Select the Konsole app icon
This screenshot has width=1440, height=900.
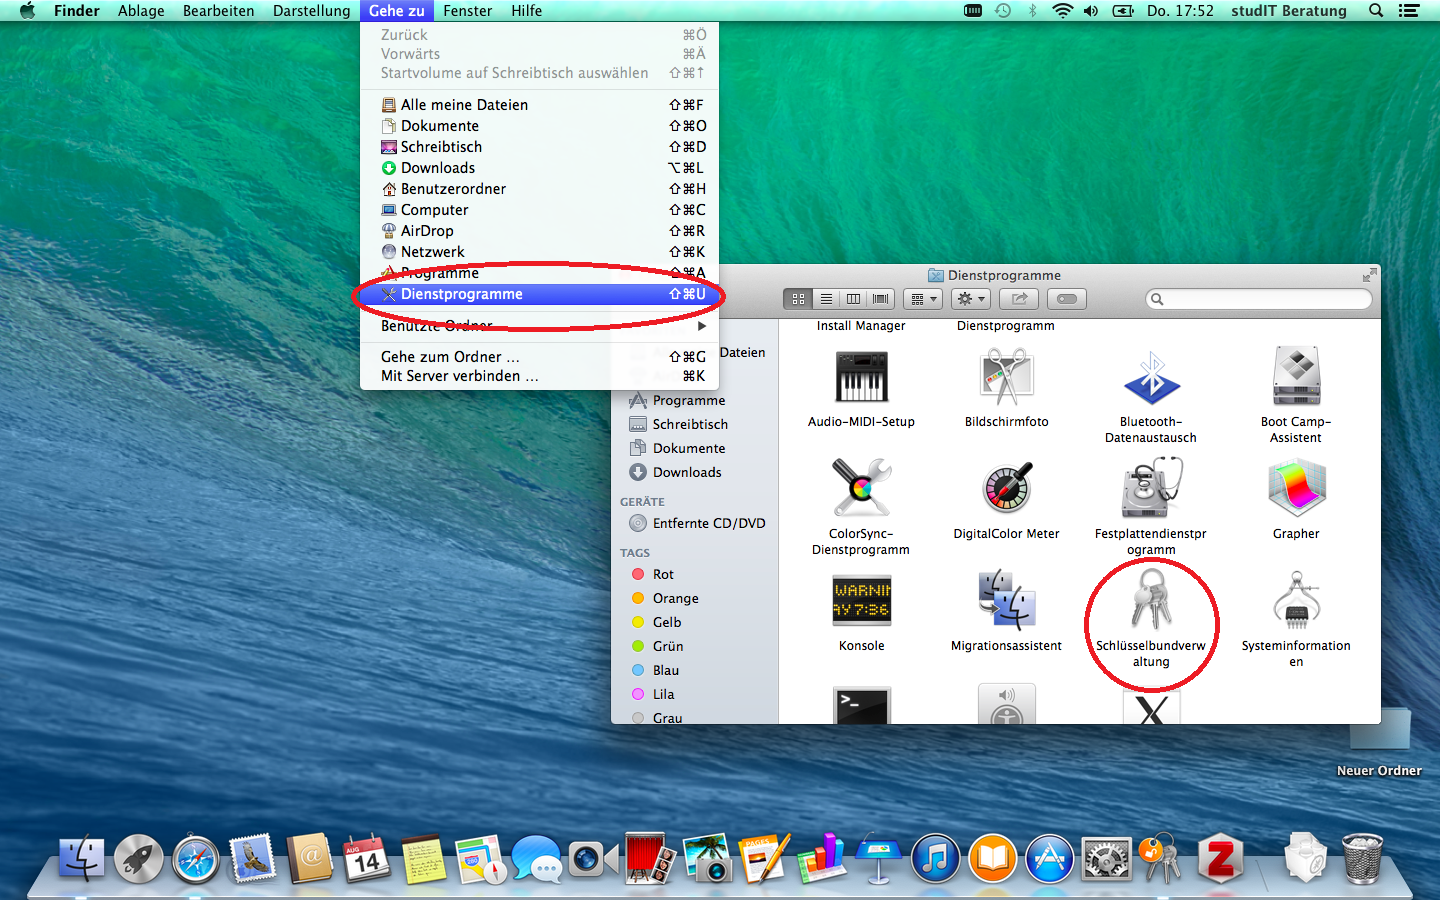[x=861, y=600]
